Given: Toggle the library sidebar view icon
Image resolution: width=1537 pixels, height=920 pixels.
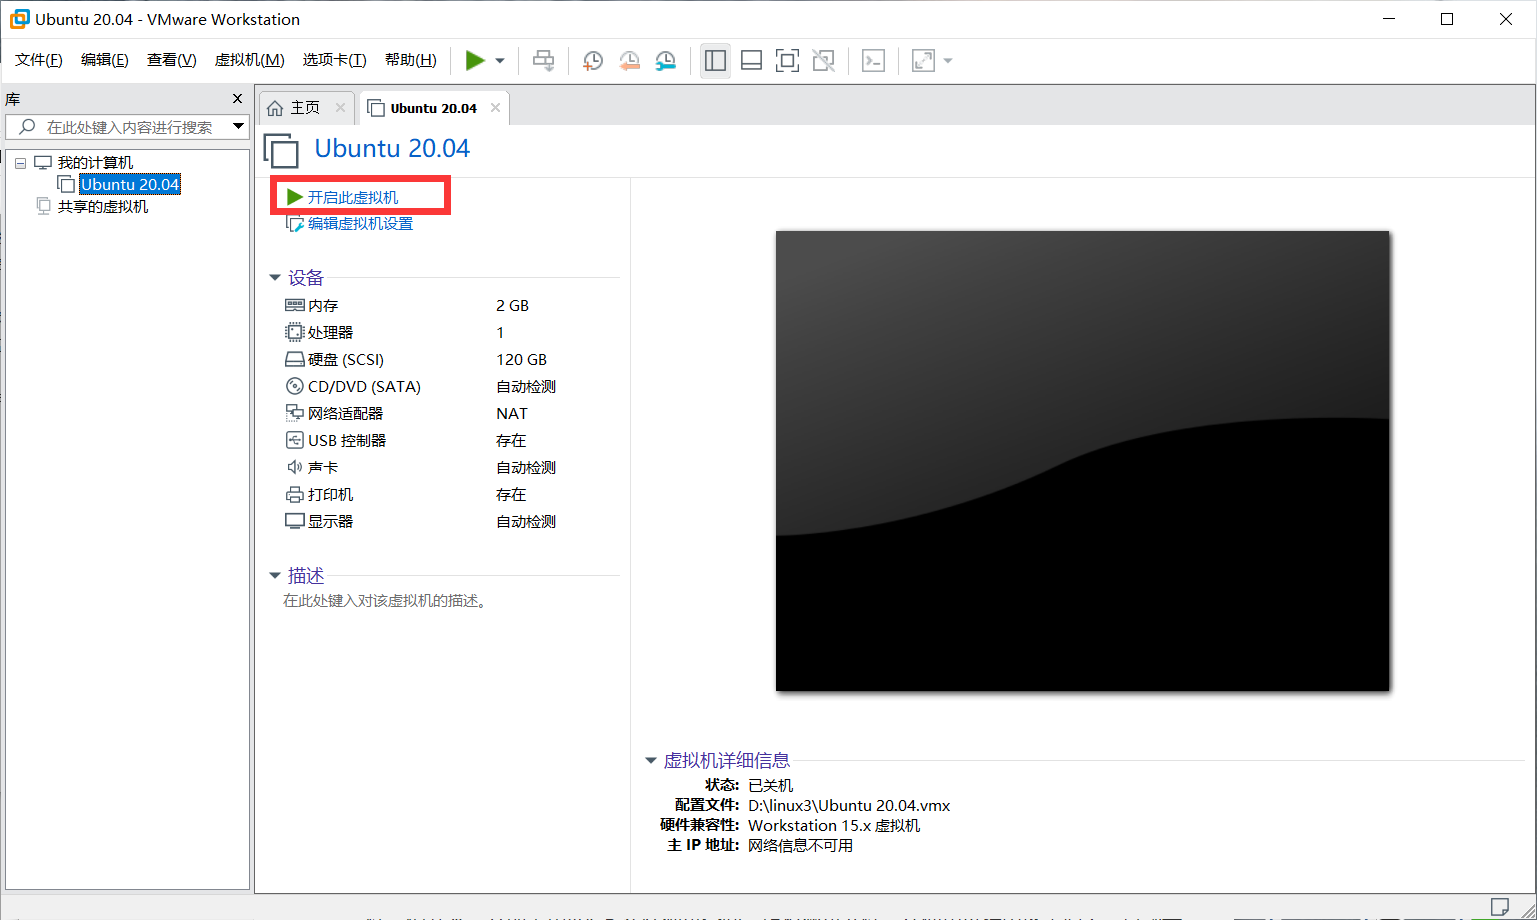Looking at the screenshot, I should (x=715, y=61).
